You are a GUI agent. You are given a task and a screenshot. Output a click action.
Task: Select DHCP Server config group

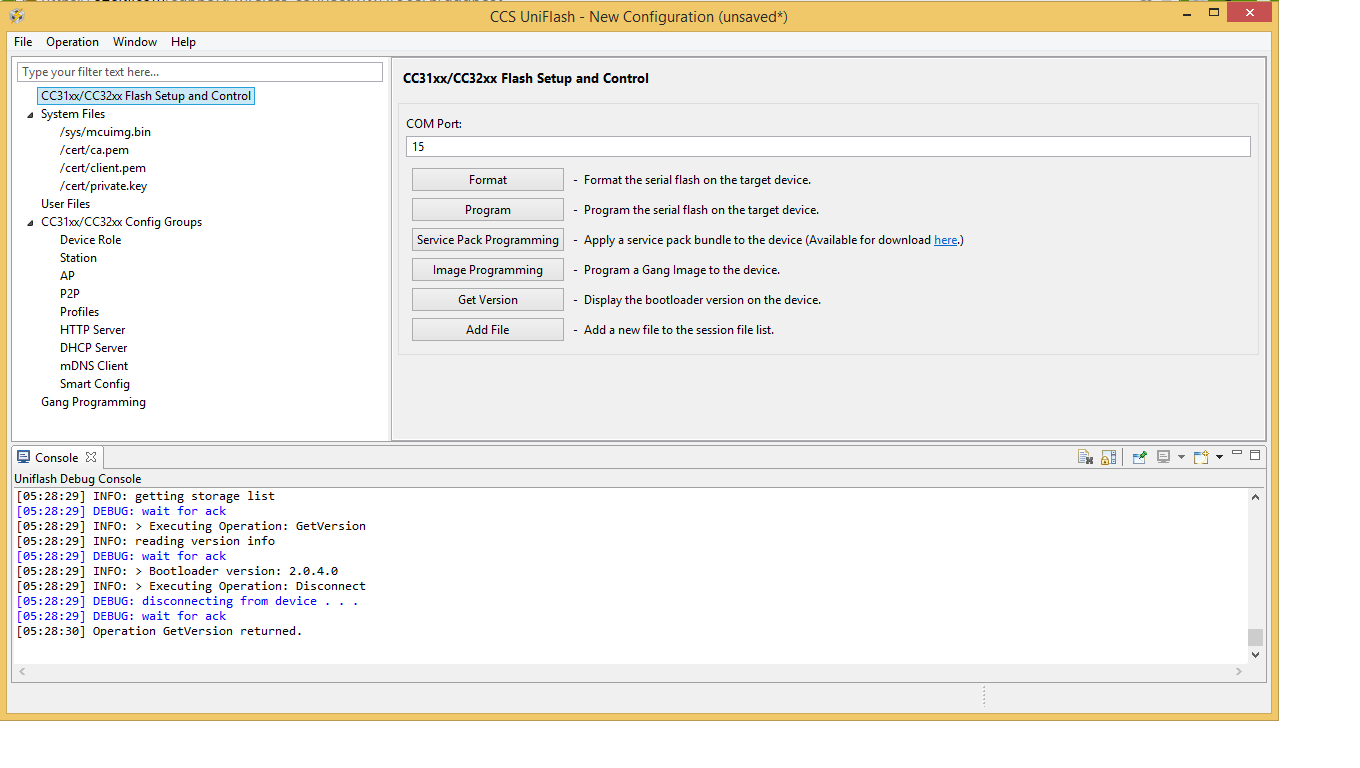click(93, 348)
